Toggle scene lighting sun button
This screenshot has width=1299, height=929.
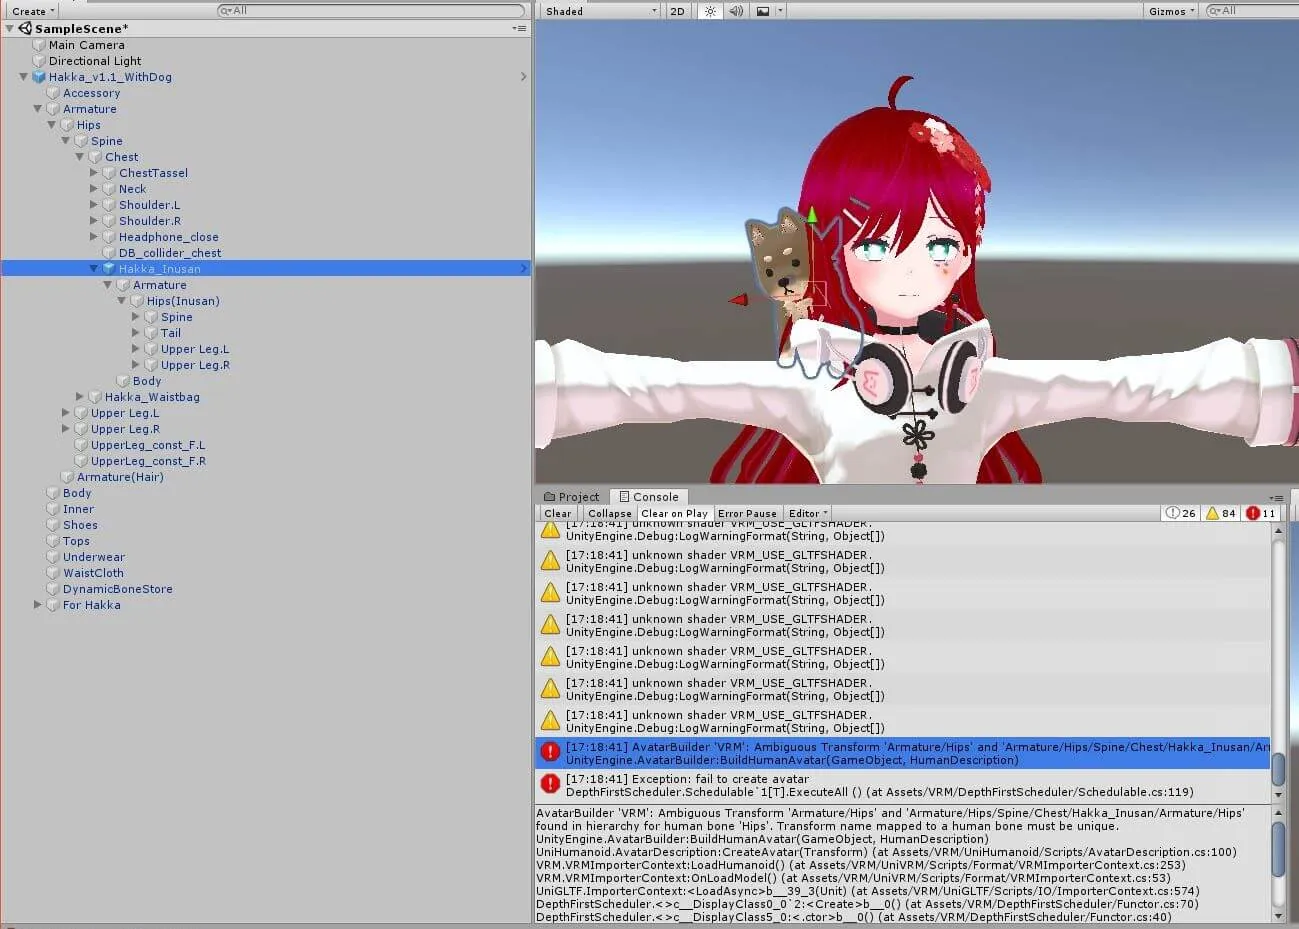(x=710, y=11)
